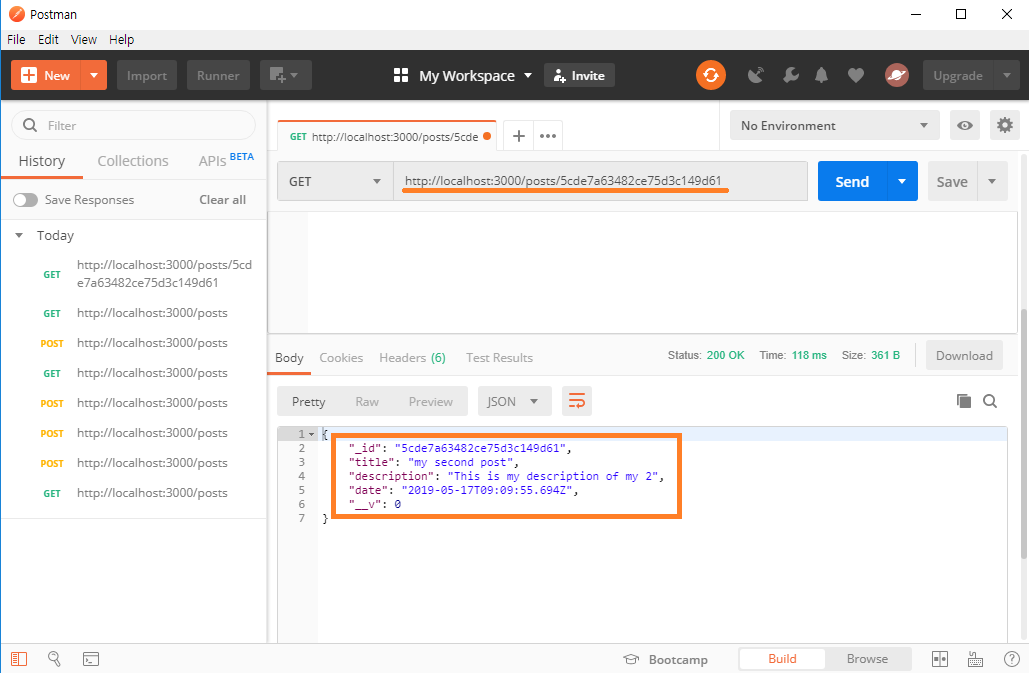The height and width of the screenshot is (673, 1029).
Task: Toggle the Save Responses switch
Action: pos(26,199)
